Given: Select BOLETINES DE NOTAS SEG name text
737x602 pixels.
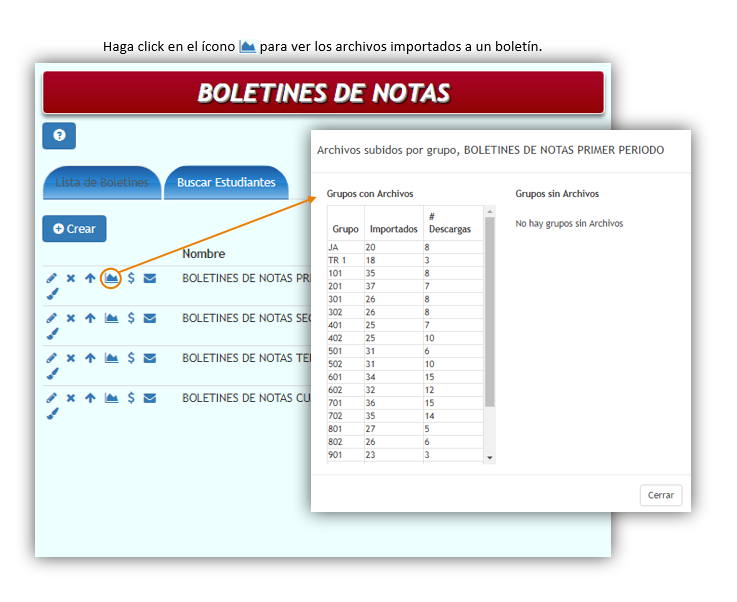Looking at the screenshot, I should pos(246,318).
